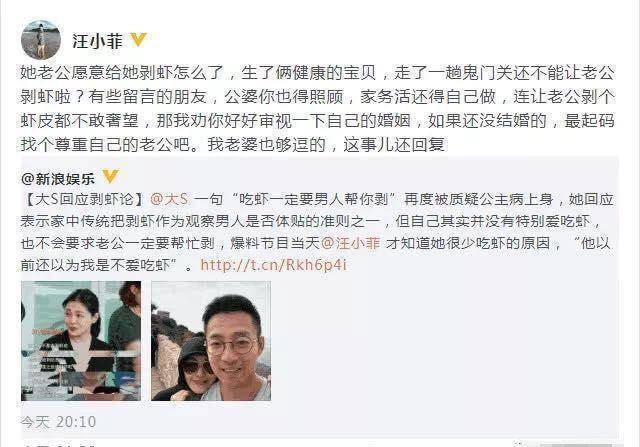Open the @大S mention in the repost
Screen dimensions: 640x447
[169, 199]
